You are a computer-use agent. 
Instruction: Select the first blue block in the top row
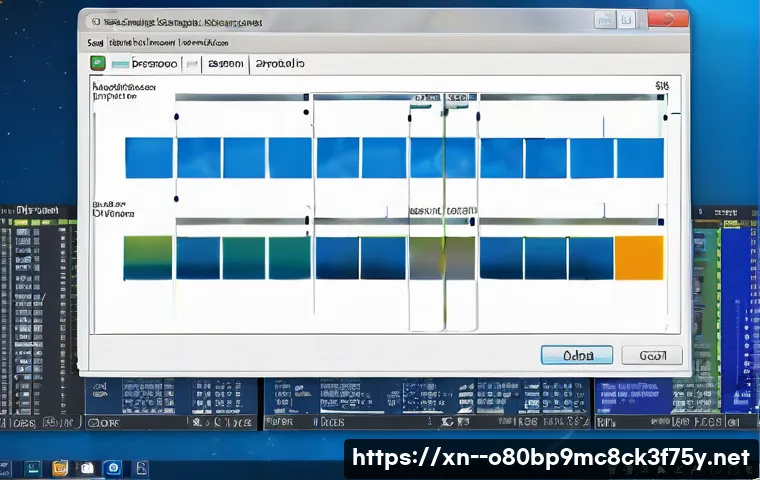[149, 158]
